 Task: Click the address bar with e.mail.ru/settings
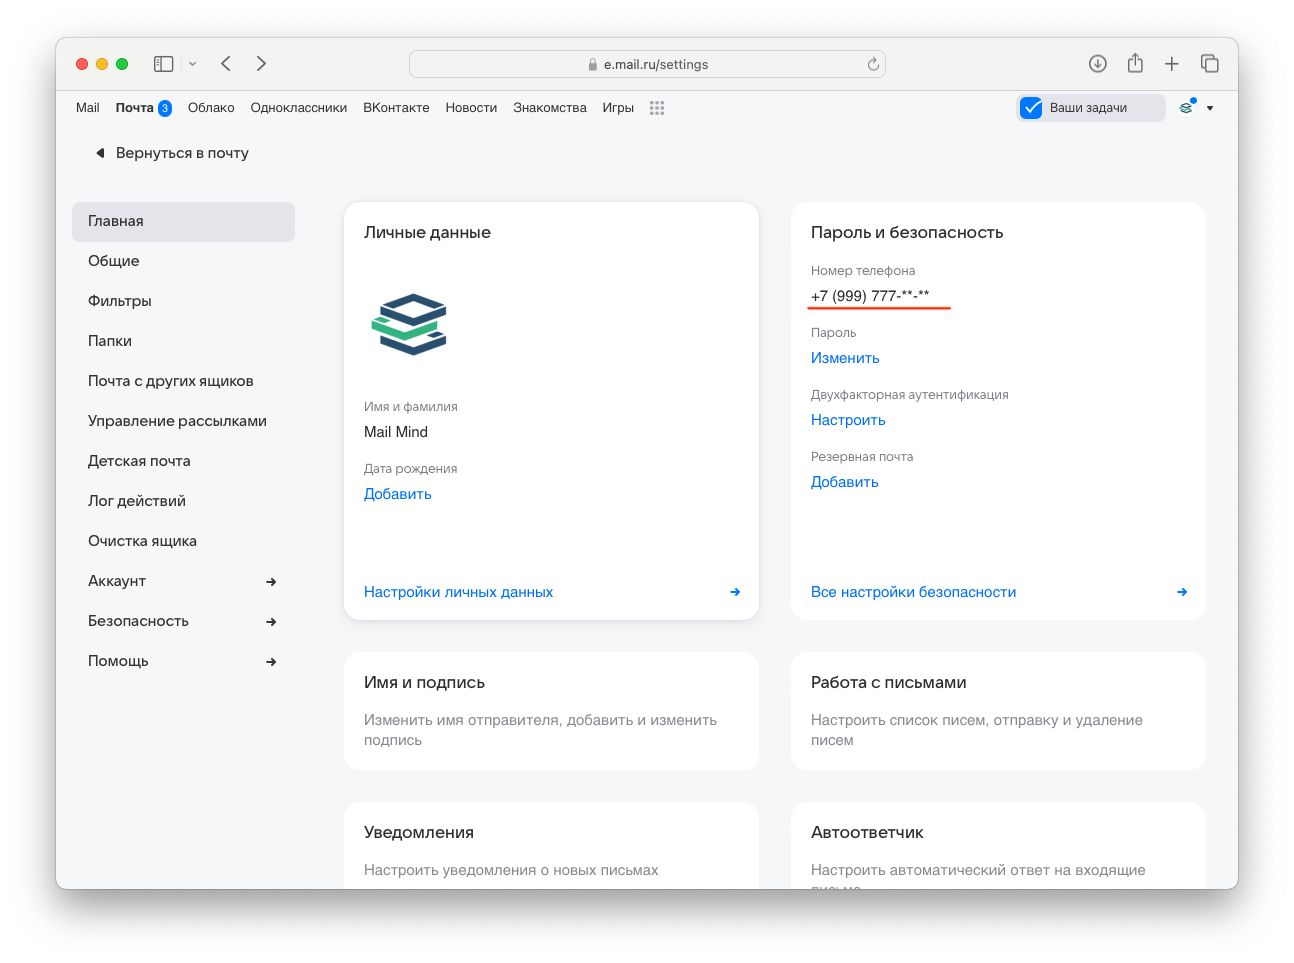coord(647,64)
